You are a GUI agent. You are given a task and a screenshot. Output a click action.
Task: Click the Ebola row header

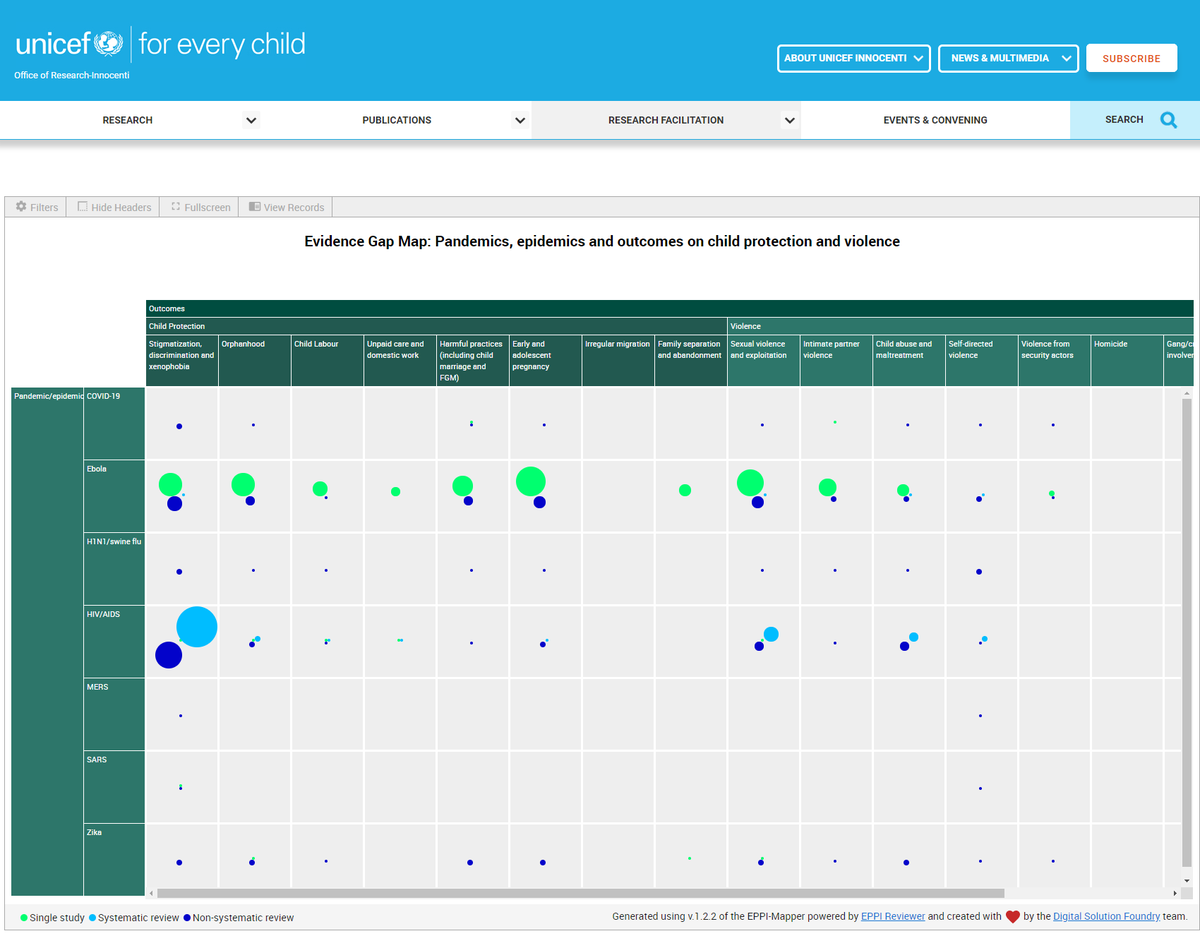click(114, 496)
